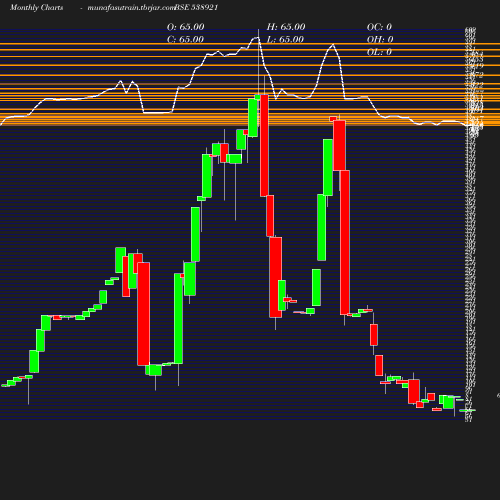Click the OC: 0 value
Image resolution: width=500 pixels, height=500 pixels.
pyautogui.click(x=379, y=27)
